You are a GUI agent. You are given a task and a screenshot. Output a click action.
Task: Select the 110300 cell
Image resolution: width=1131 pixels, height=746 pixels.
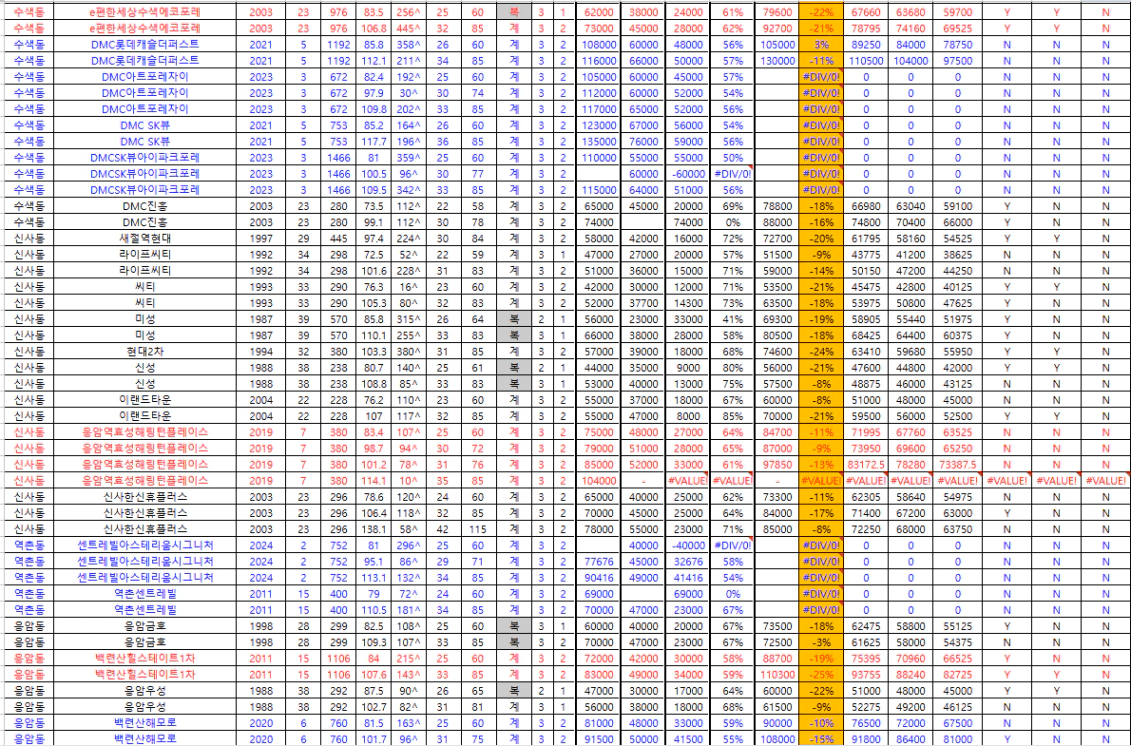(776, 675)
